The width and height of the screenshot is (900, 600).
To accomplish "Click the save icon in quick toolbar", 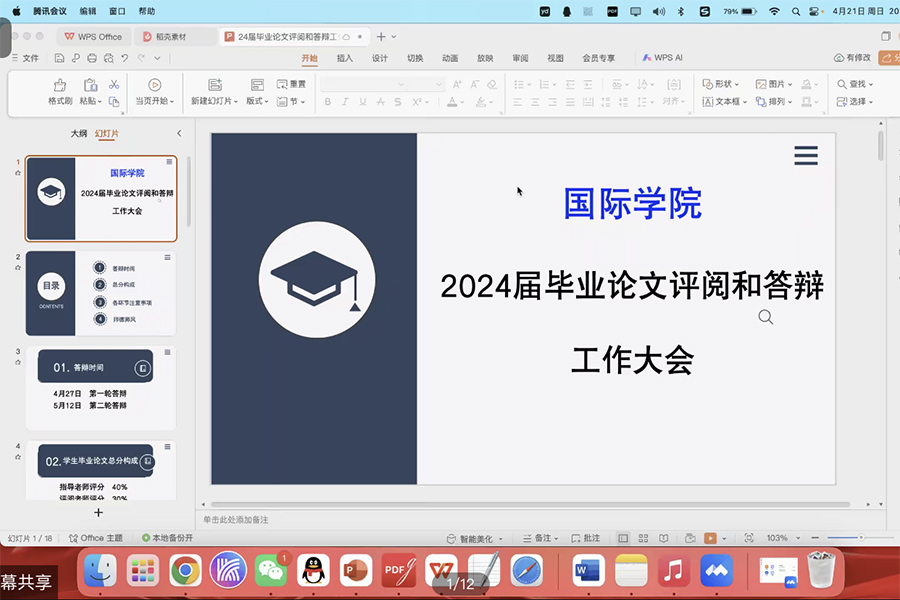I will tap(60, 59).
